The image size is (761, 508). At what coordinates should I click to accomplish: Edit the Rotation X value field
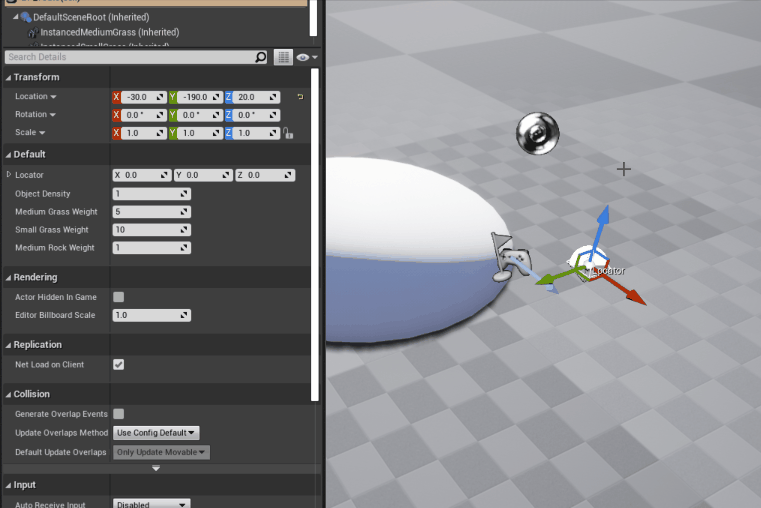[x=144, y=115]
